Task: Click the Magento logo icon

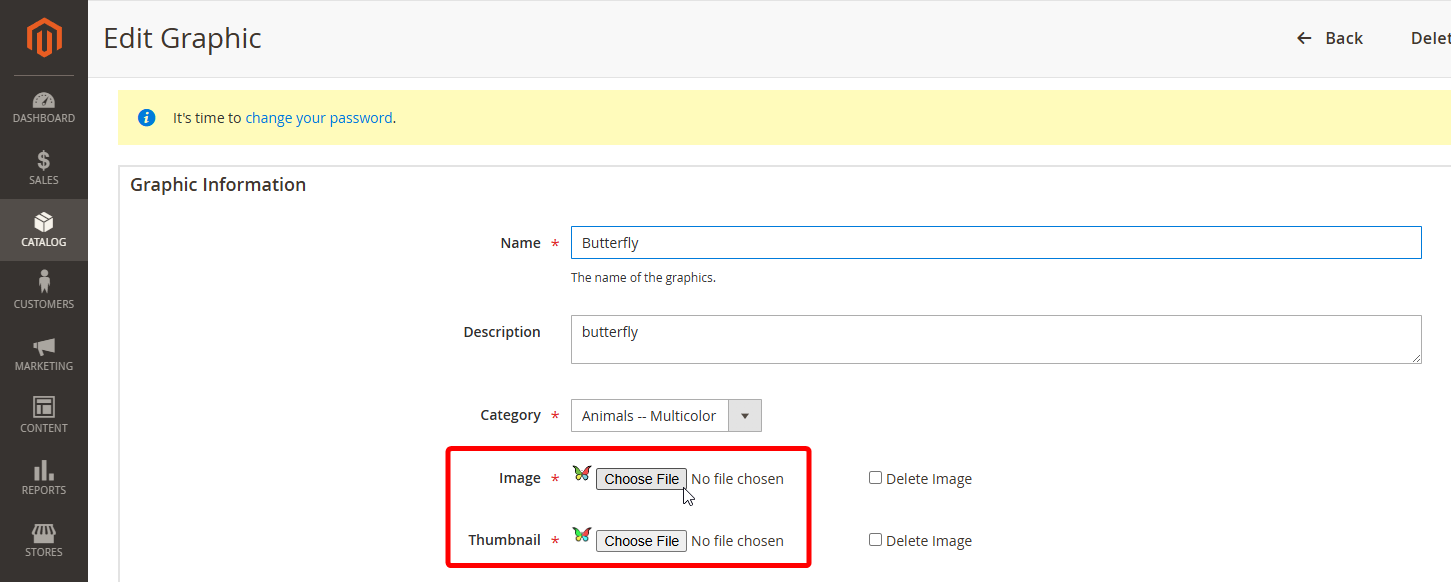Action: [44, 38]
